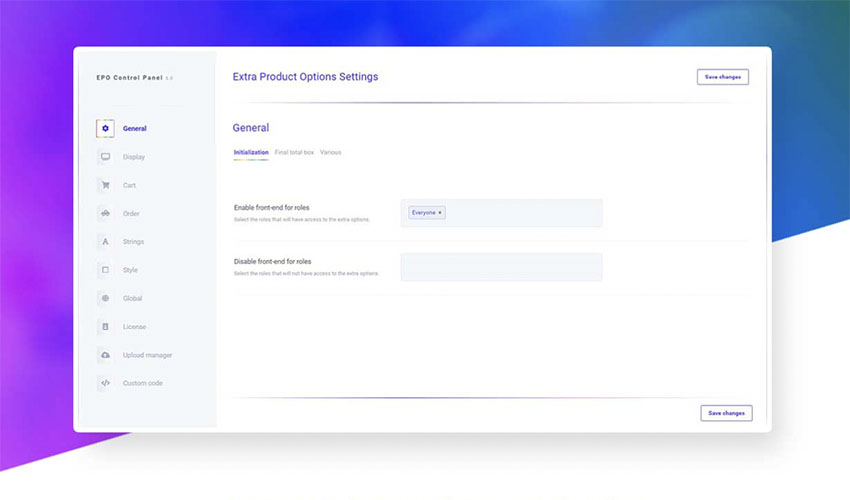Open Custom code section
This screenshot has height=500, width=850.
143,383
